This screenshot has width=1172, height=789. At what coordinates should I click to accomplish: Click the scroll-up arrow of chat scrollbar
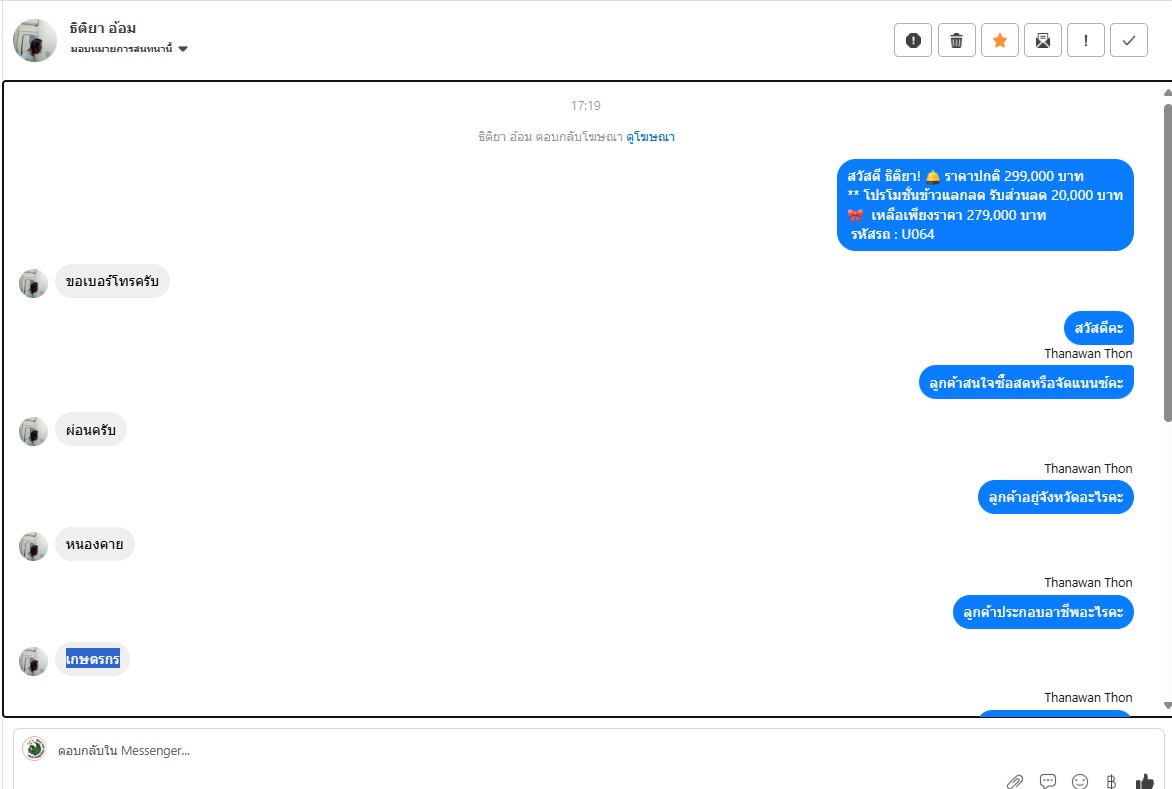pos(1168,93)
